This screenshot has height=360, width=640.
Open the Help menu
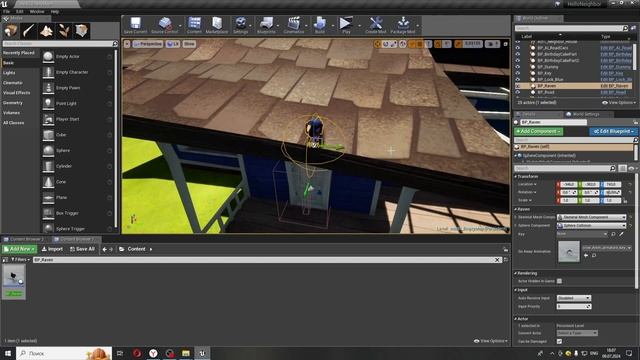[x=55, y=12]
